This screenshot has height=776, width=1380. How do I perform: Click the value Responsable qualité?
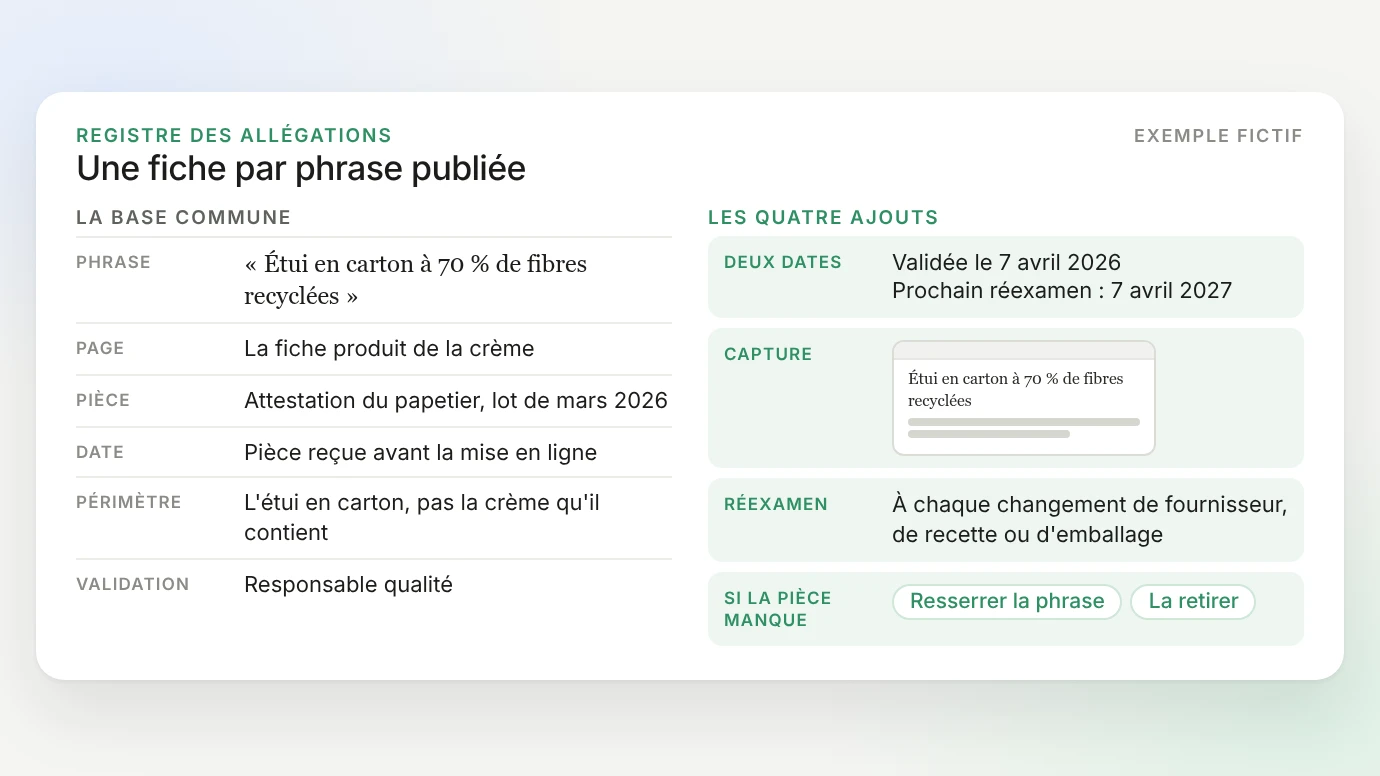[x=348, y=585]
